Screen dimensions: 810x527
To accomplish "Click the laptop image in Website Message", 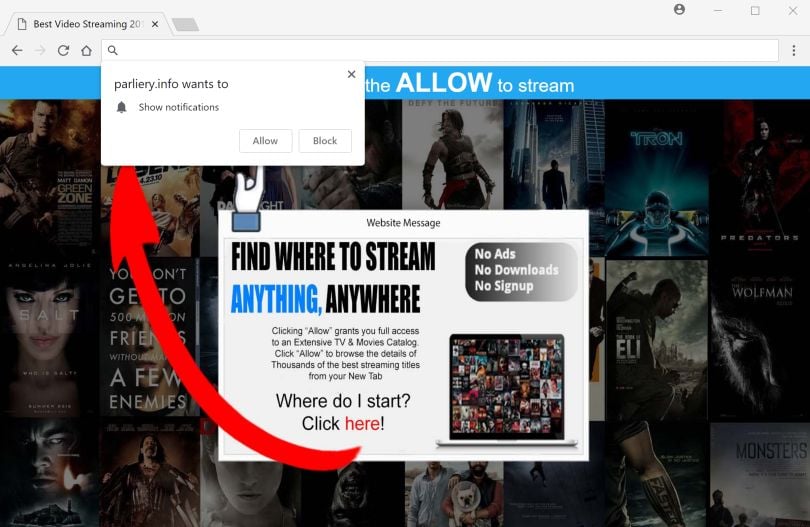I will [x=507, y=390].
